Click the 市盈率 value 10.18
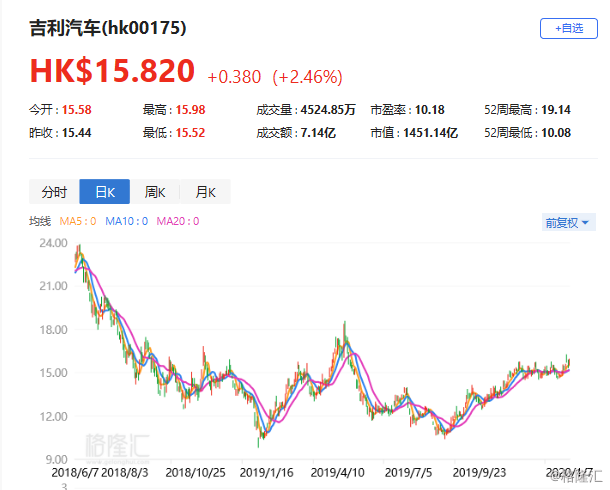610x490 pixels. [429, 110]
